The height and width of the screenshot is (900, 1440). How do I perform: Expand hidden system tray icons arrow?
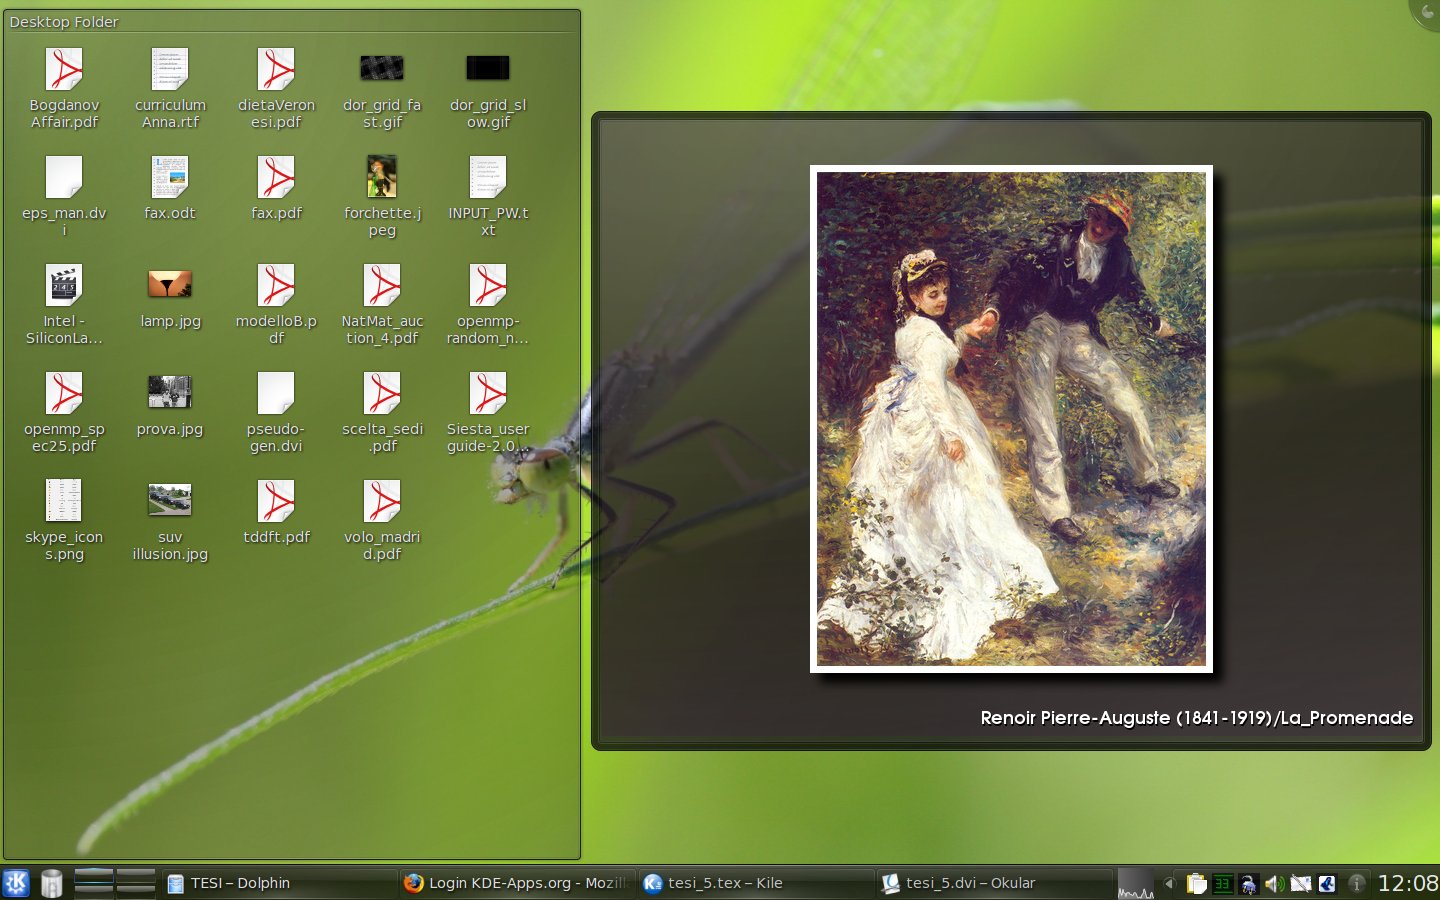click(1168, 883)
